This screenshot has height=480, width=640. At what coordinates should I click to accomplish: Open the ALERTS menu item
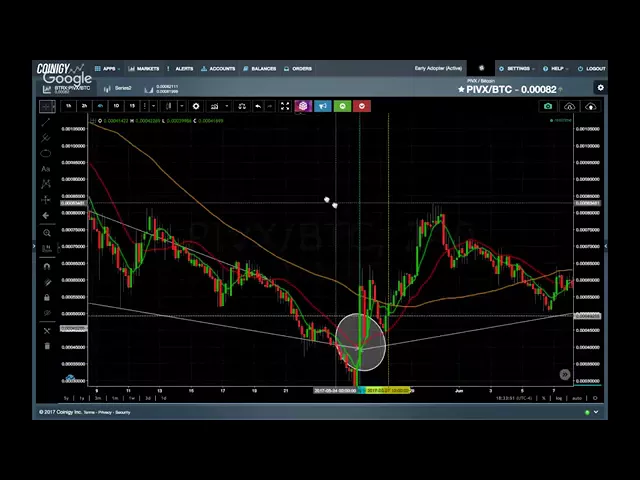pos(181,69)
